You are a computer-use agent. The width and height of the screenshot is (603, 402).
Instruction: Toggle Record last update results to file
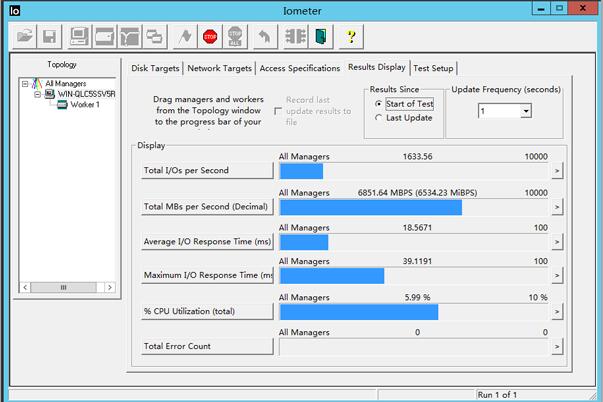[x=278, y=101]
